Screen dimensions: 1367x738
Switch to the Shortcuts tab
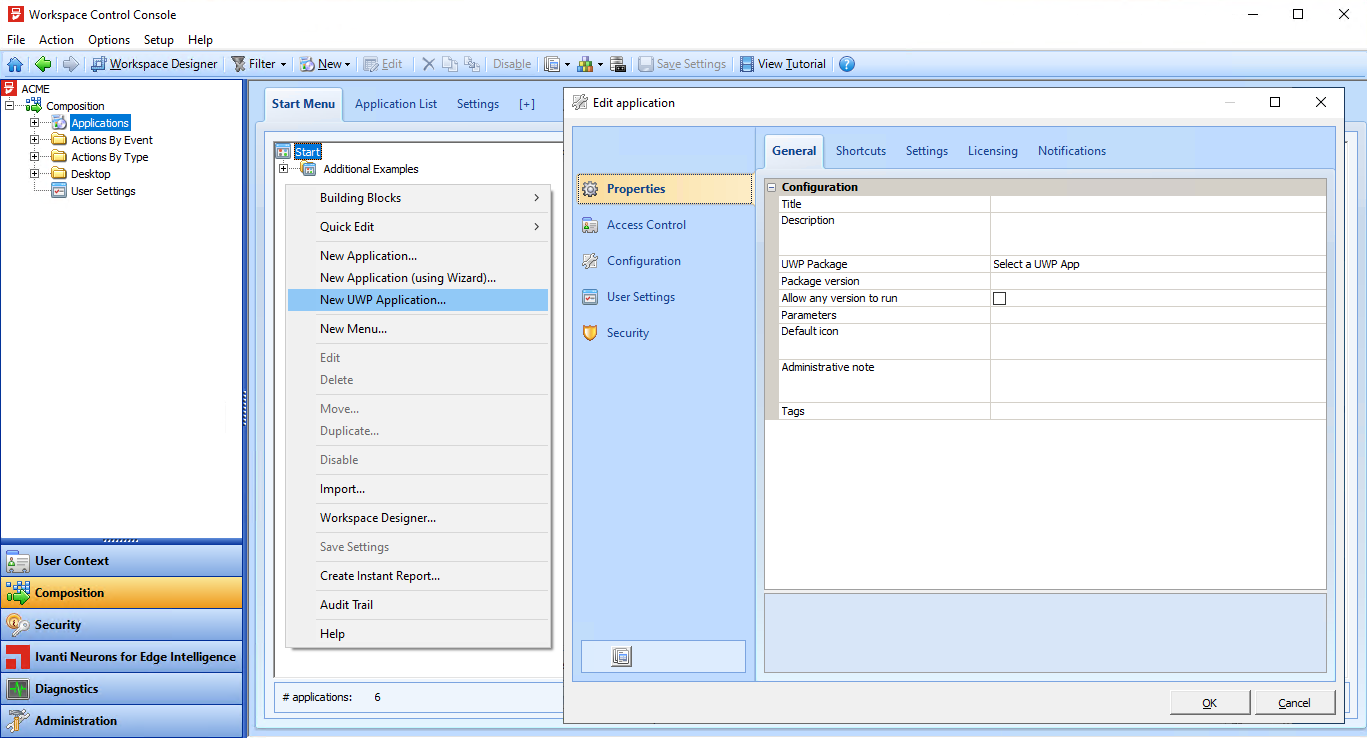click(861, 151)
